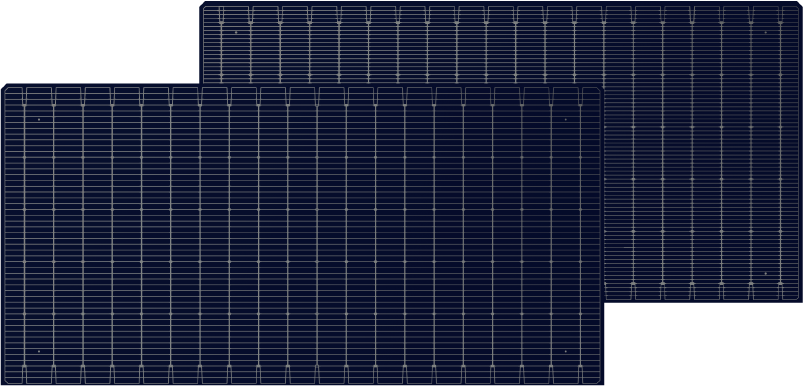Click the rear cell's chamfered top-right corner

coord(799,4)
